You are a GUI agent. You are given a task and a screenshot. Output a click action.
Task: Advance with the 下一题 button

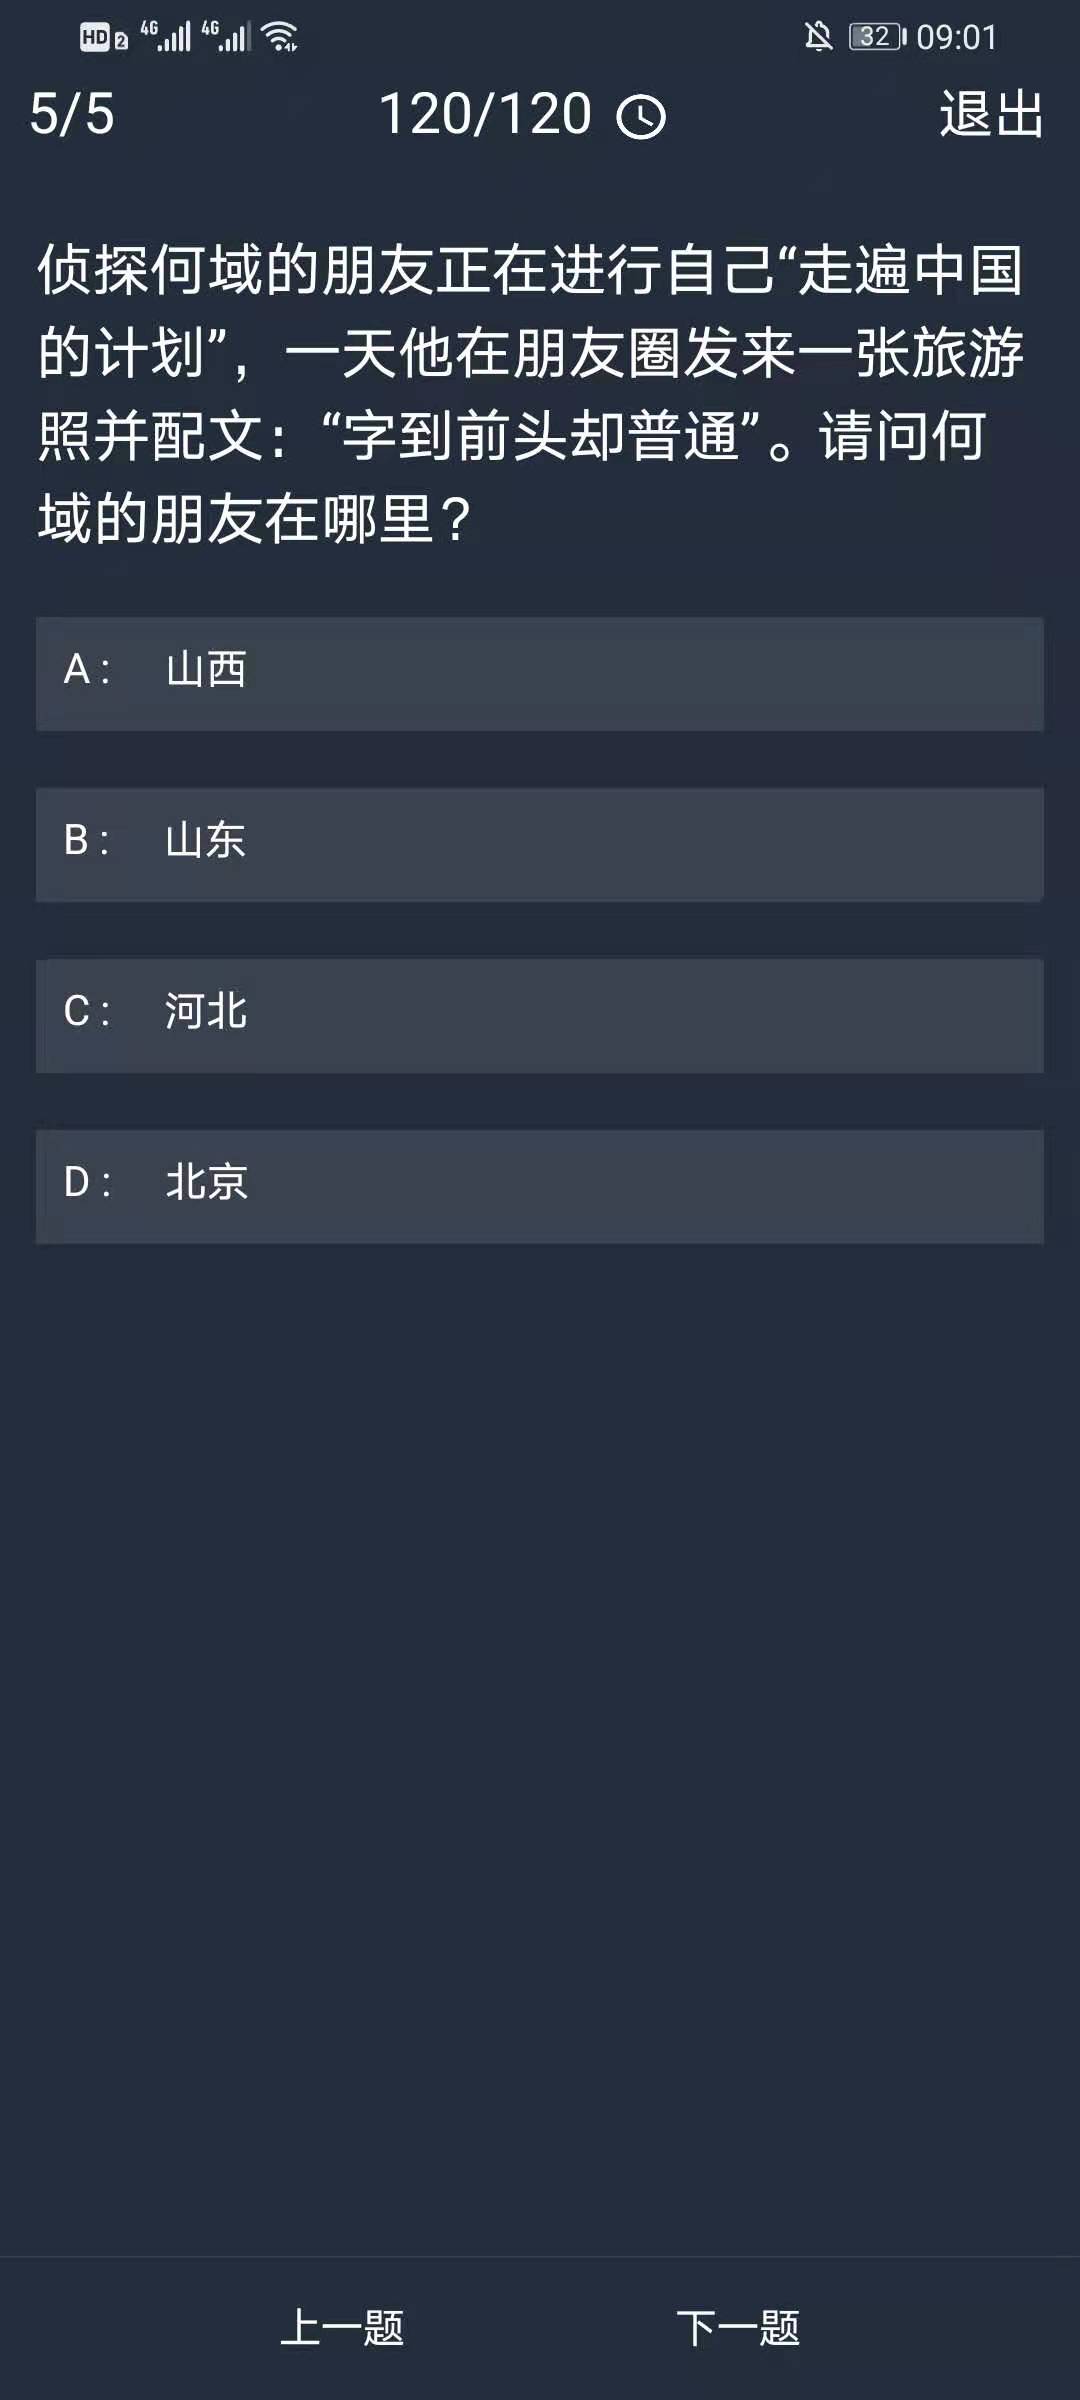[738, 2328]
